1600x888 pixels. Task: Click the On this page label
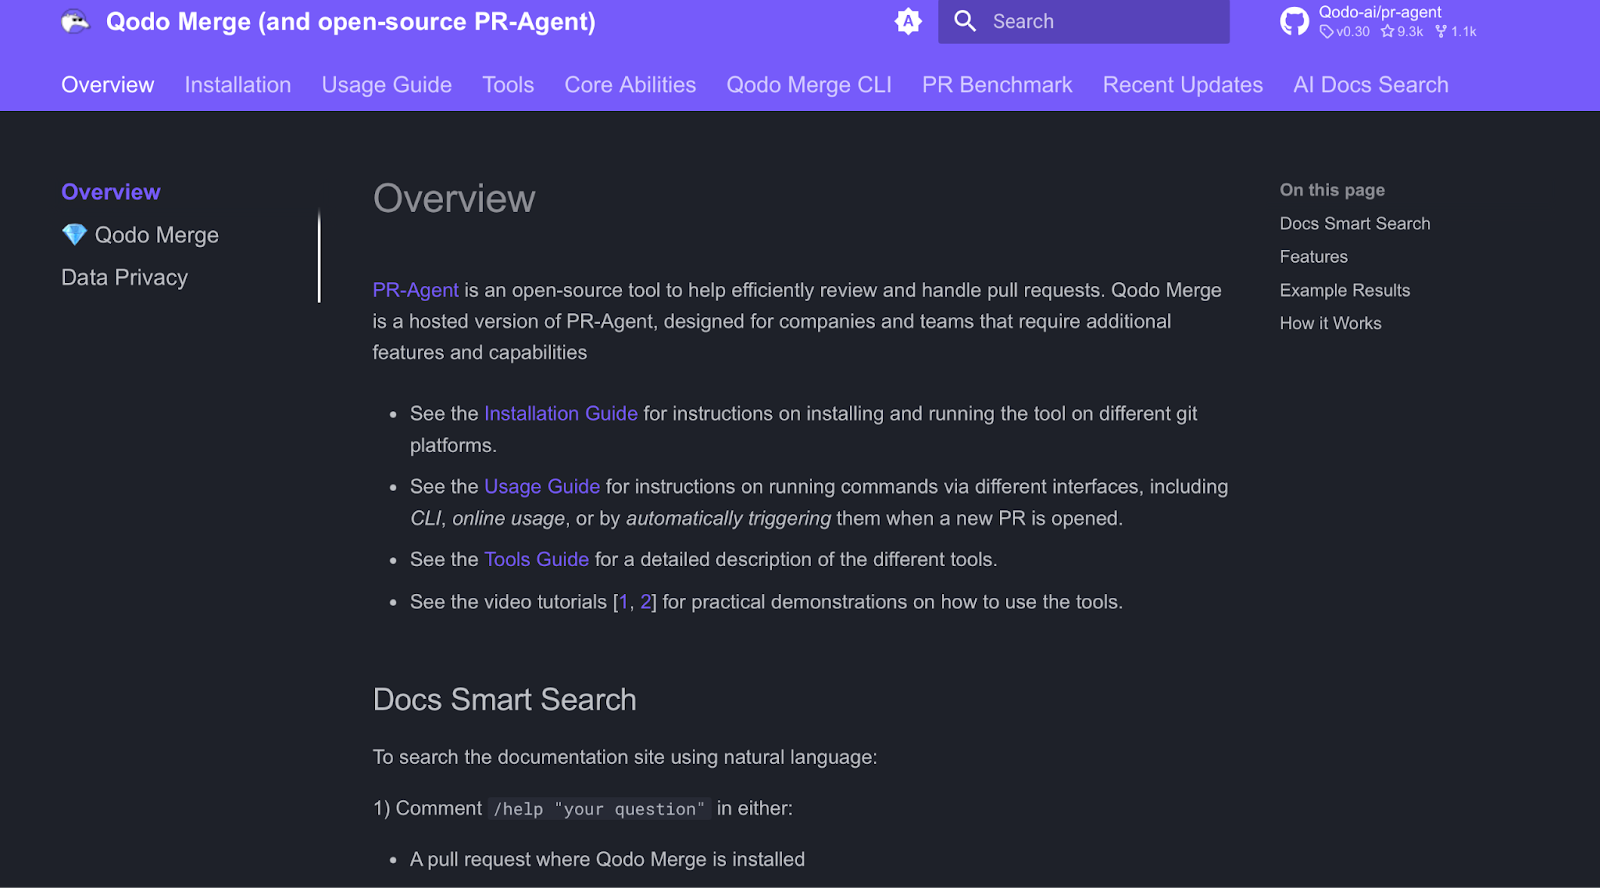click(1332, 190)
